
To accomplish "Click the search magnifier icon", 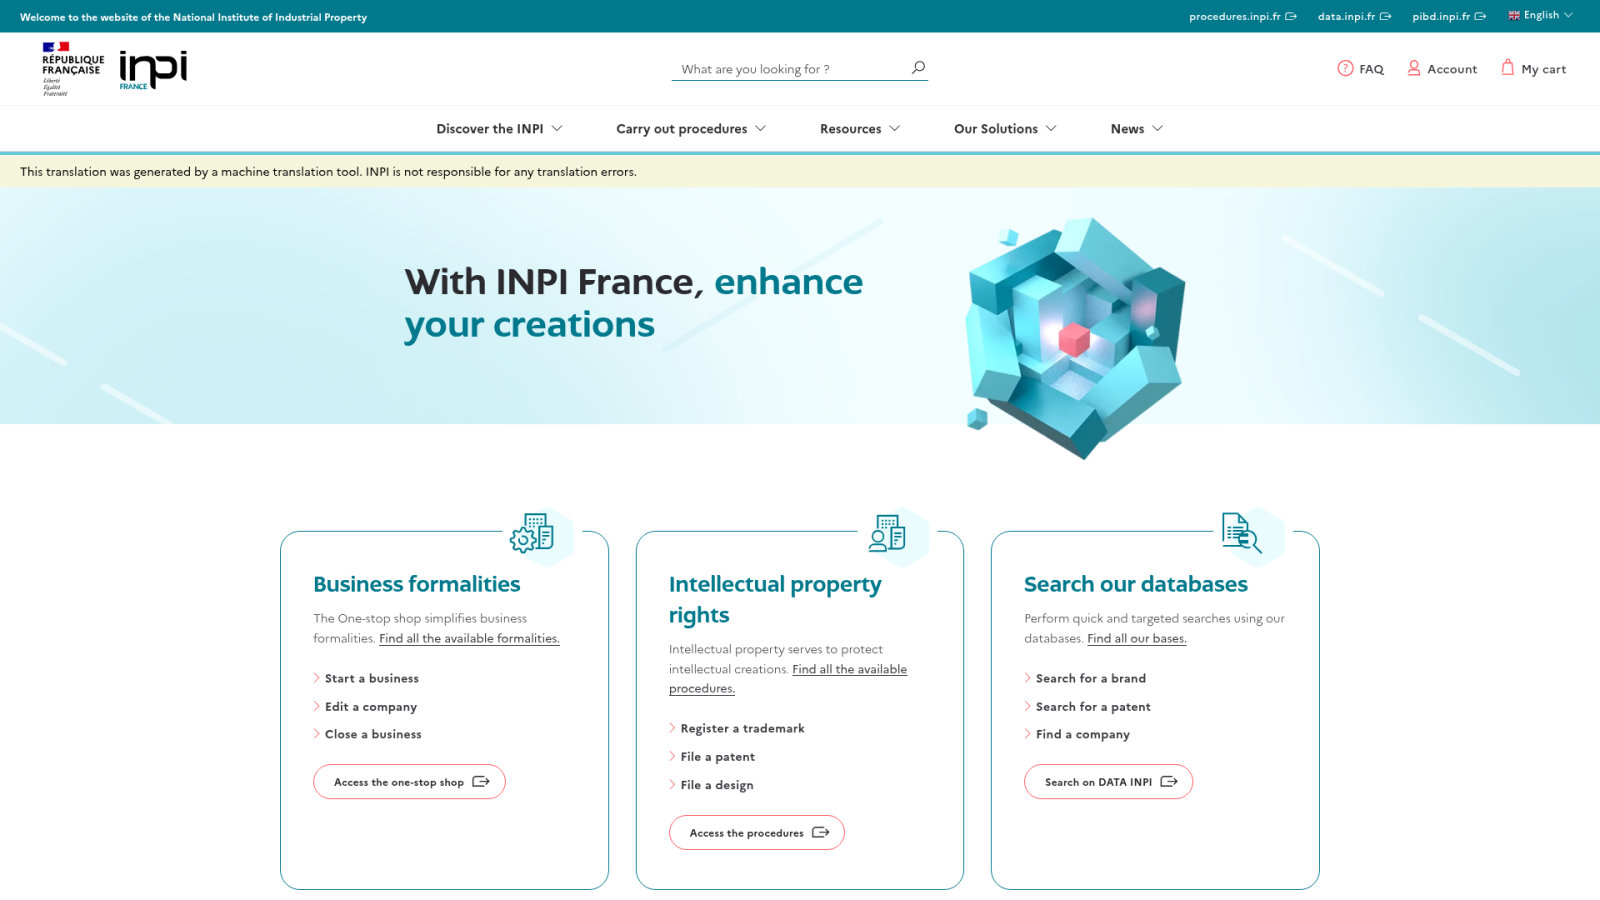I will tap(918, 68).
